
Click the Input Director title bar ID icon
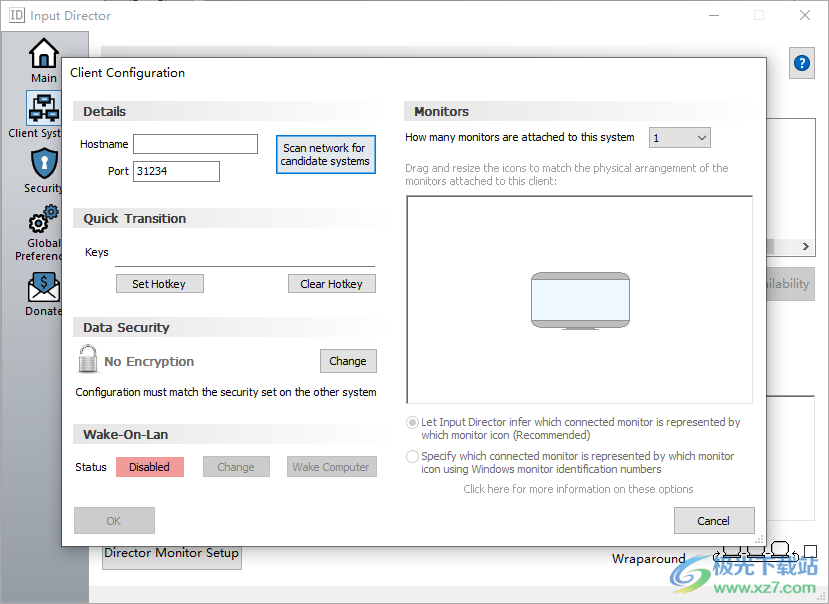[x=19, y=15]
